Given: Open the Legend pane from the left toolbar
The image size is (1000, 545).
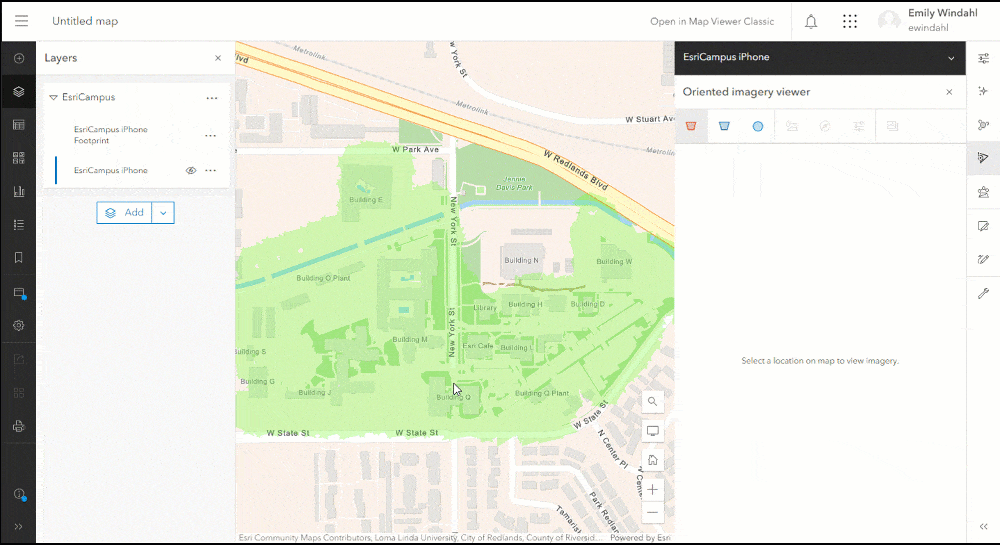Looking at the screenshot, I should click(x=18, y=224).
